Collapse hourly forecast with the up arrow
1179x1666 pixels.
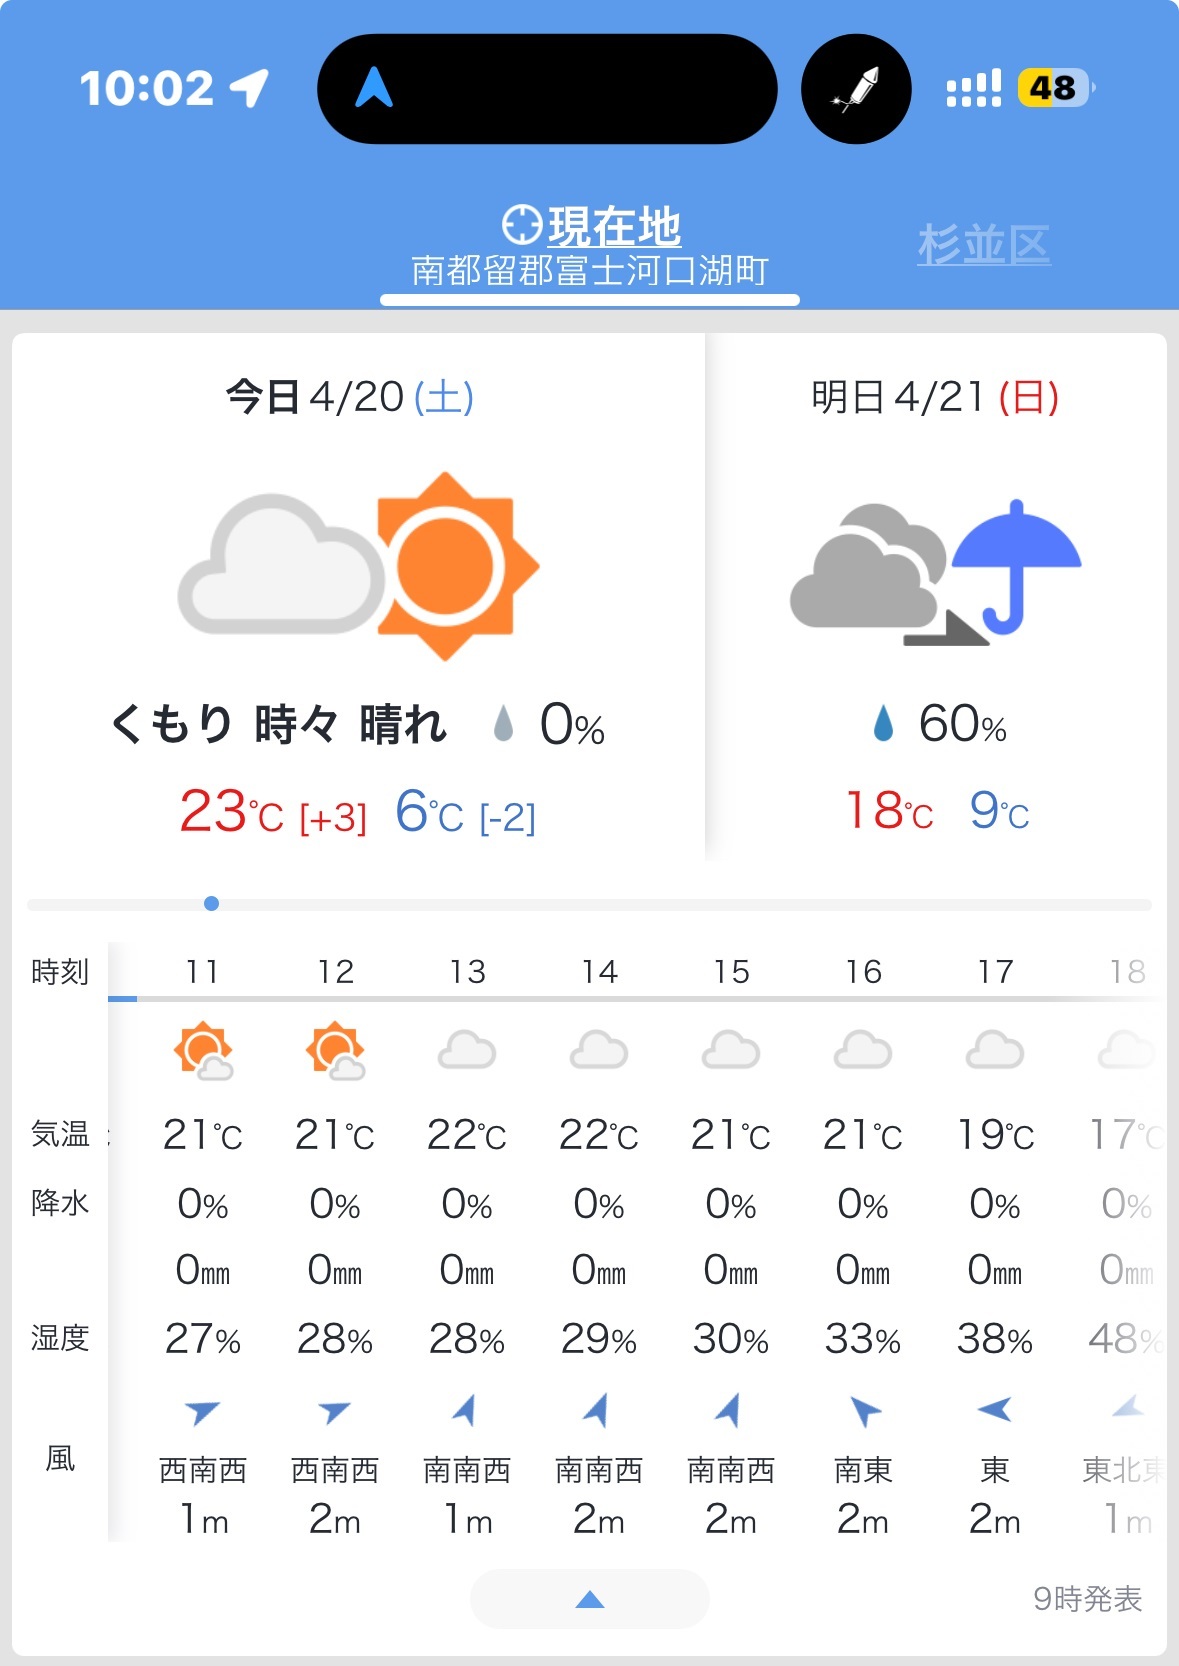(590, 1599)
